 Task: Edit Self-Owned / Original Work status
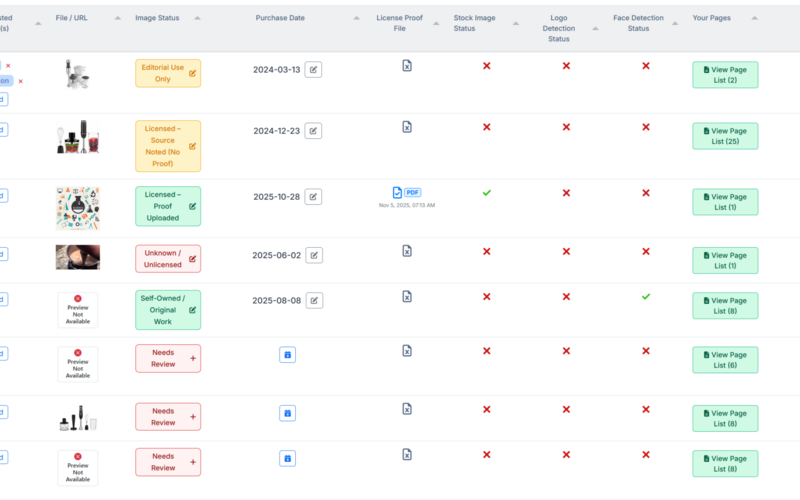tap(192, 310)
